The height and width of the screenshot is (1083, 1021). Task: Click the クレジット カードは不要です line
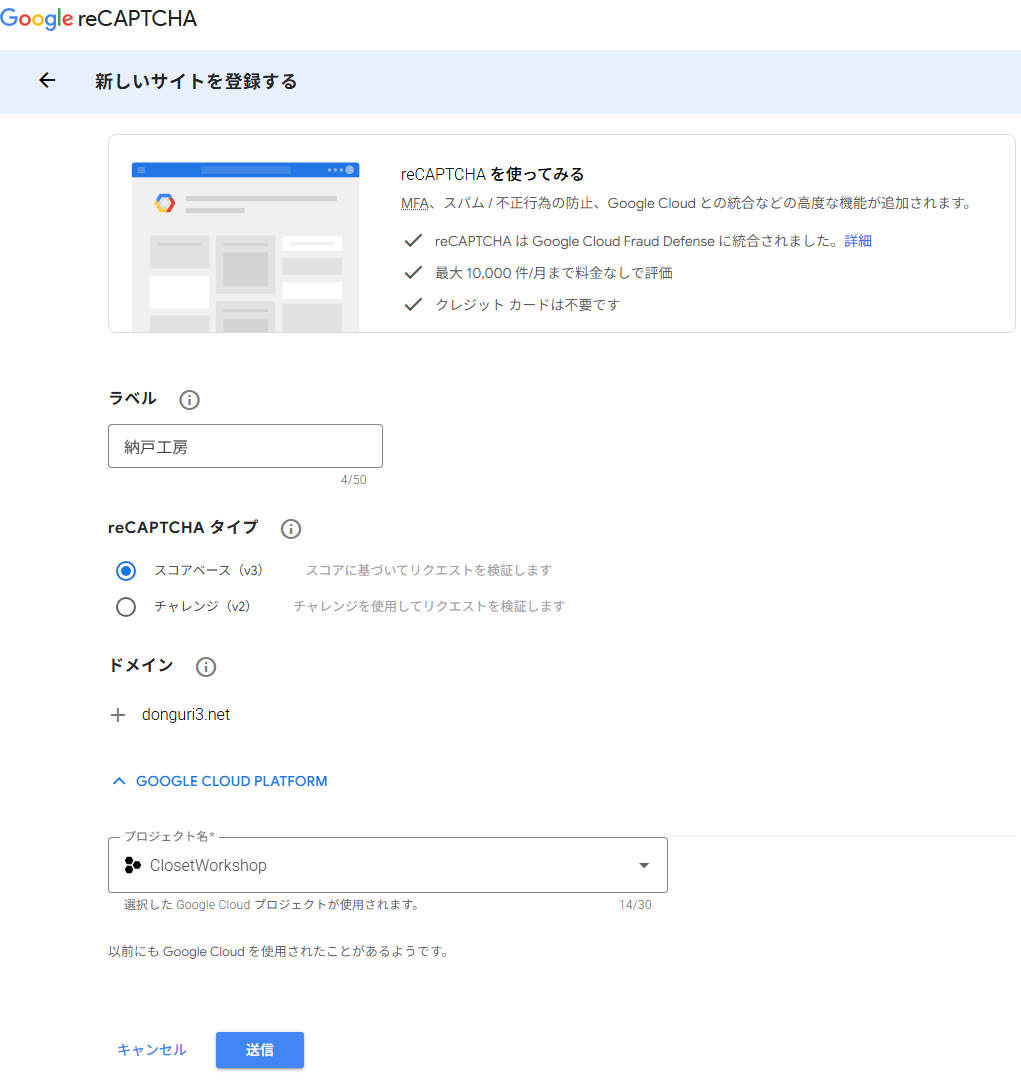point(527,305)
